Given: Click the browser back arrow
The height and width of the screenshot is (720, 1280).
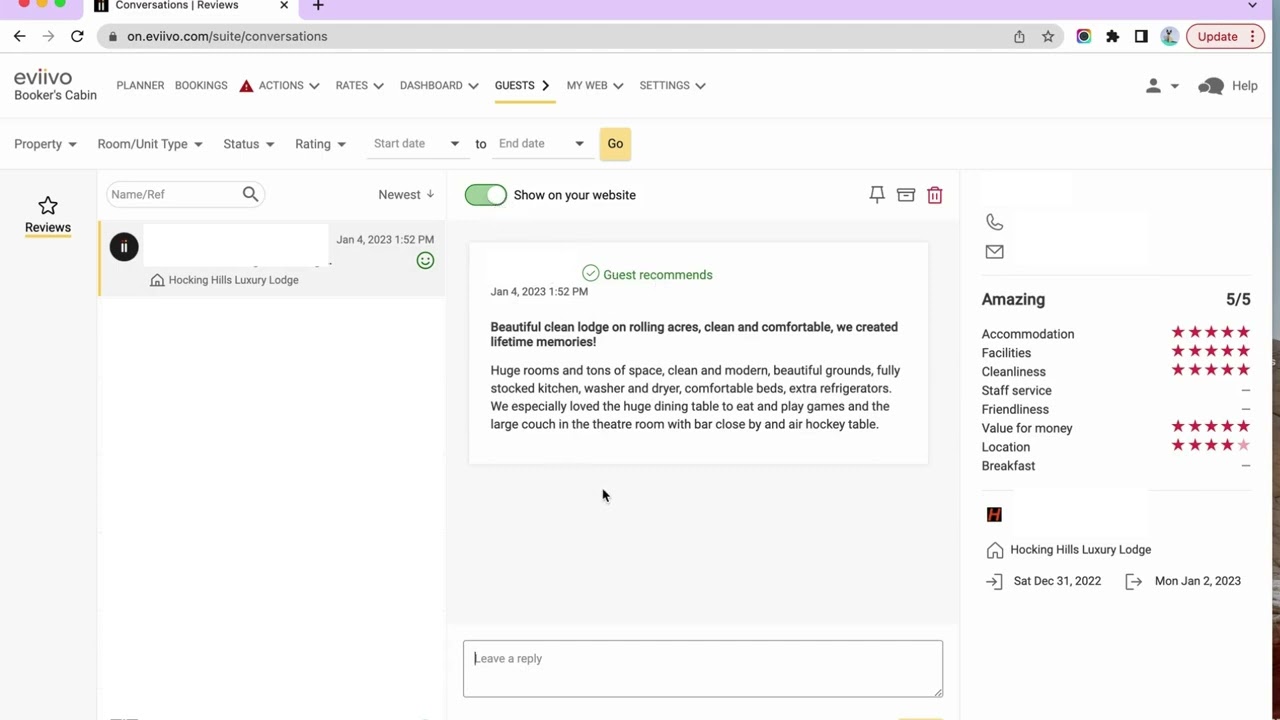Looking at the screenshot, I should coord(20,36).
